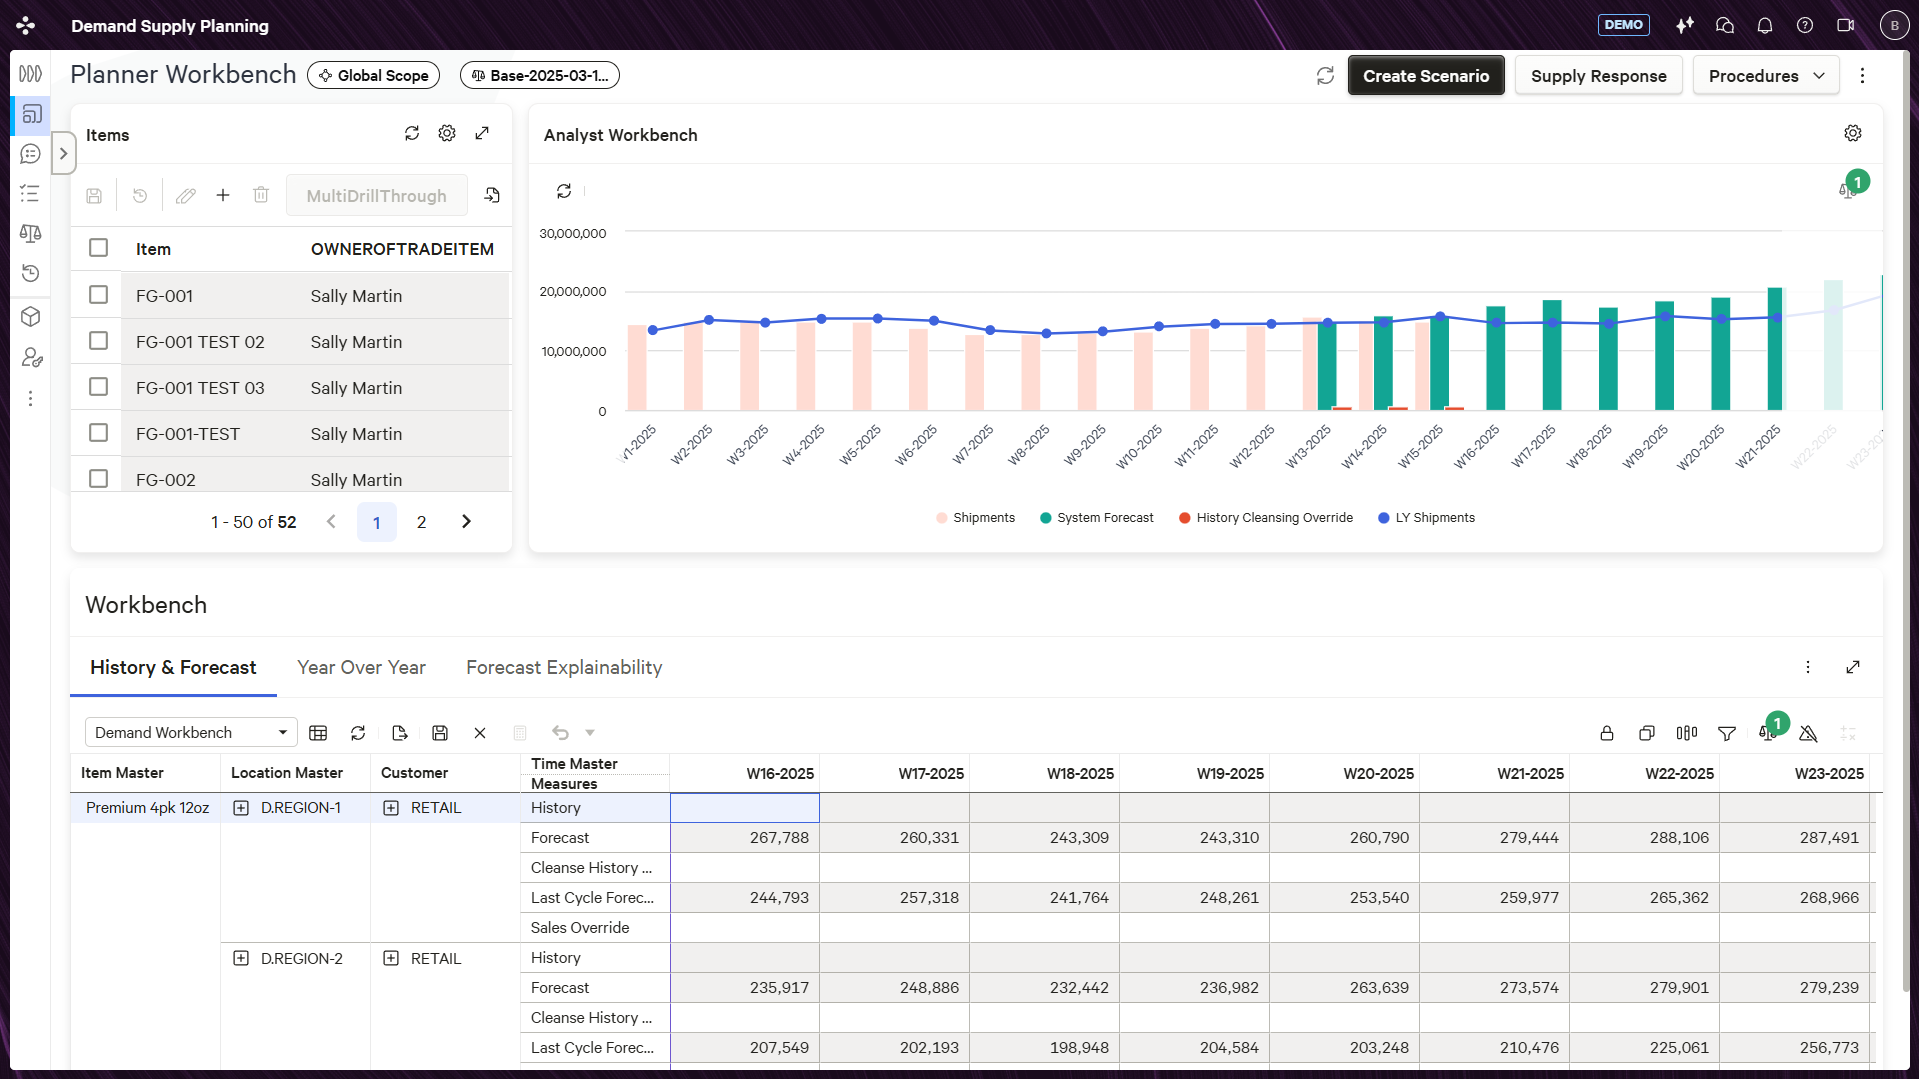
Task: Click the lock icon in workbench toolbar
Action: tap(1606, 733)
